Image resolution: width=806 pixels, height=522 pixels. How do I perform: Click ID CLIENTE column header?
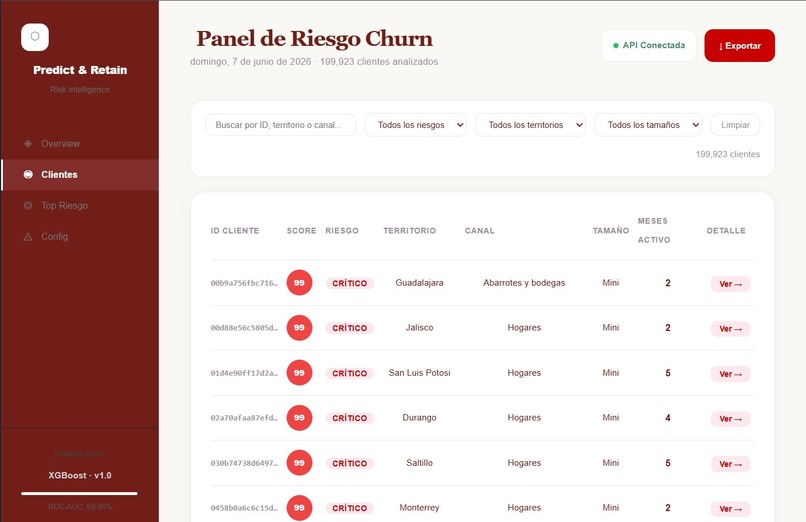pos(234,231)
